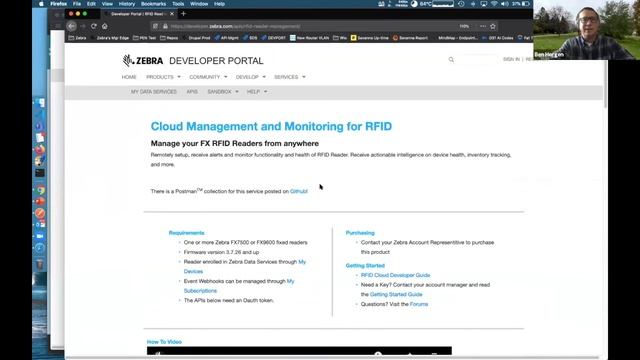Click the 'Purchasing' heading text
The height and width of the screenshot is (360, 640).
(x=360, y=233)
